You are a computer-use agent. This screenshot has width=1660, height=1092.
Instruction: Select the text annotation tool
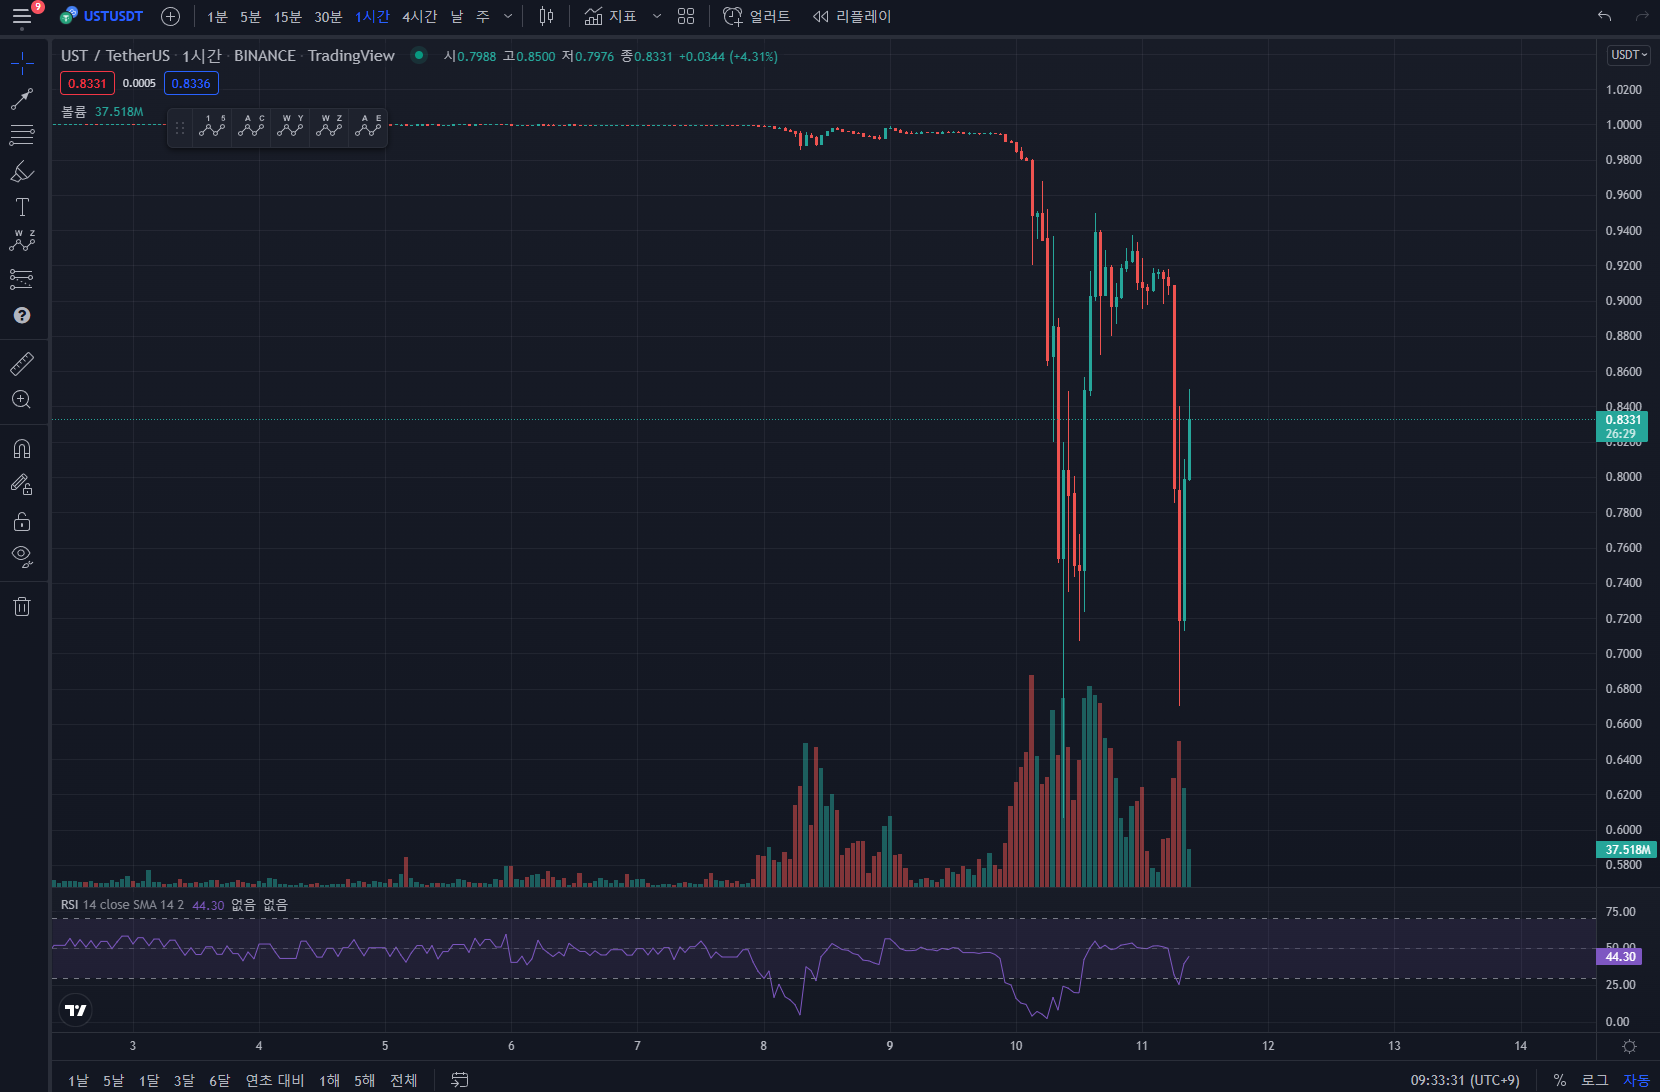point(22,207)
